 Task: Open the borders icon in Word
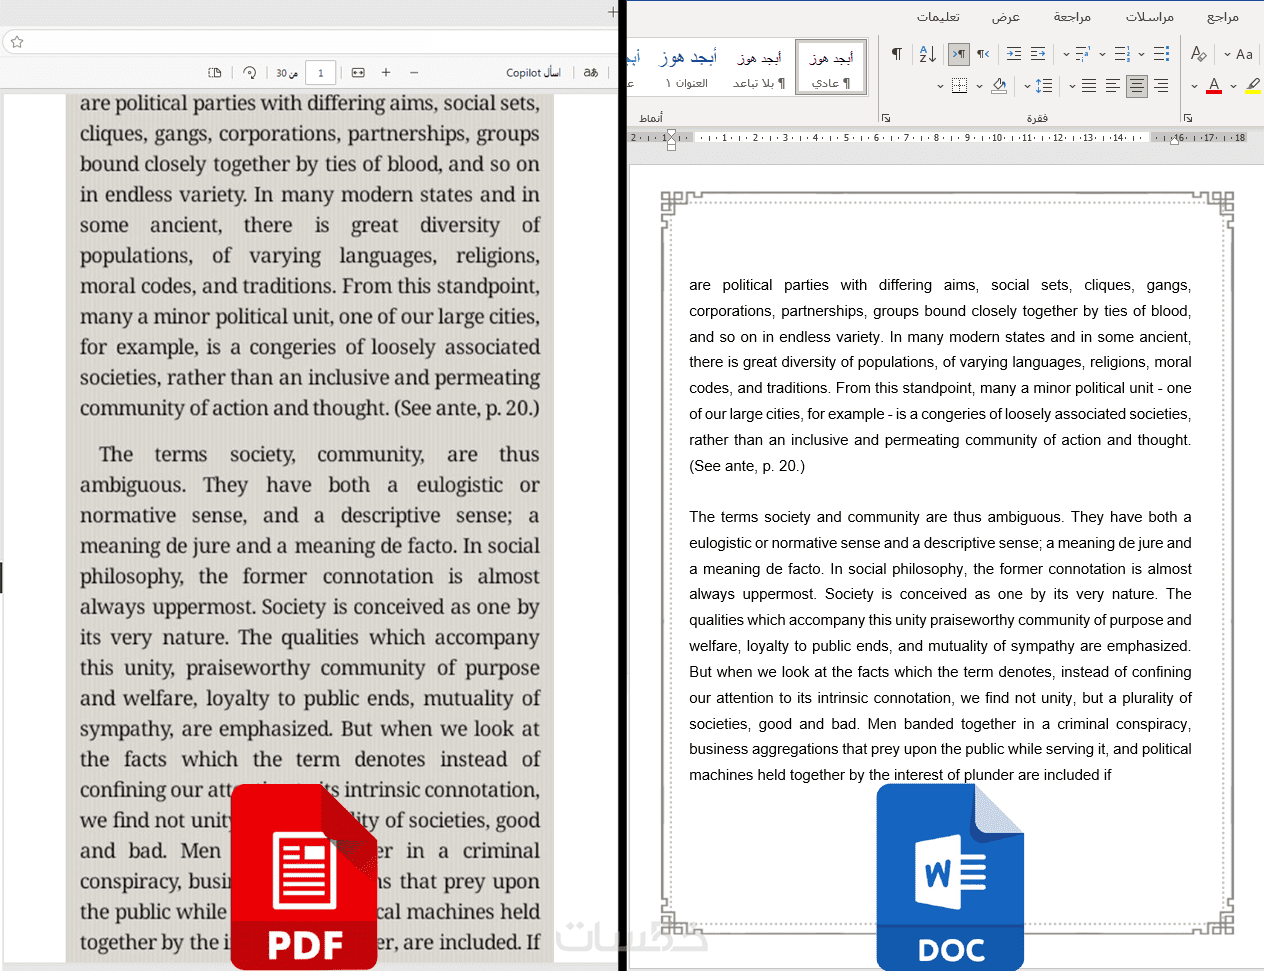[959, 86]
